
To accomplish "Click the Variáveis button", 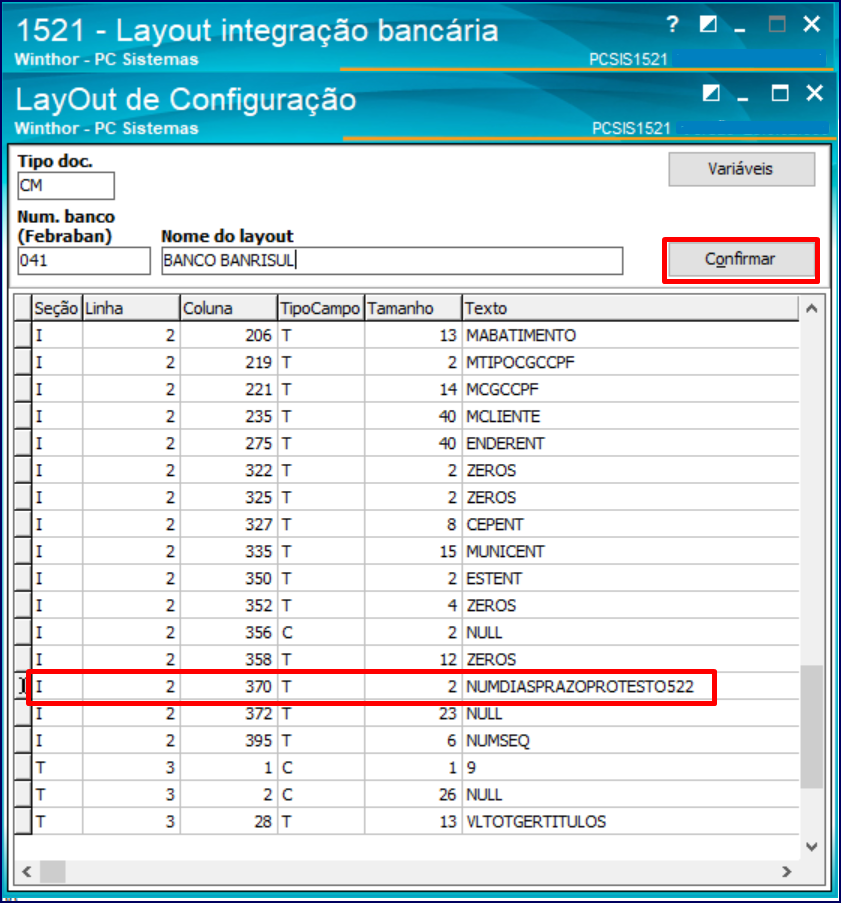I will pyautogui.click(x=741, y=169).
